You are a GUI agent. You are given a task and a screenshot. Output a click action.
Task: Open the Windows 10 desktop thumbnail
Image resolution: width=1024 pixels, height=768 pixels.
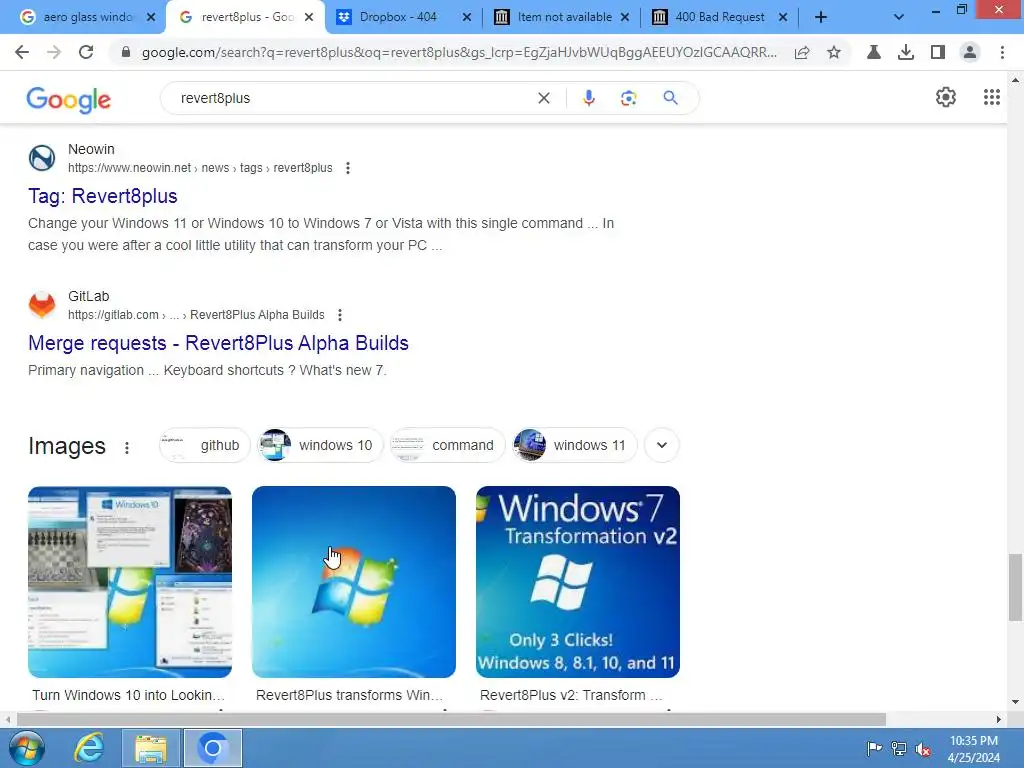tap(130, 582)
